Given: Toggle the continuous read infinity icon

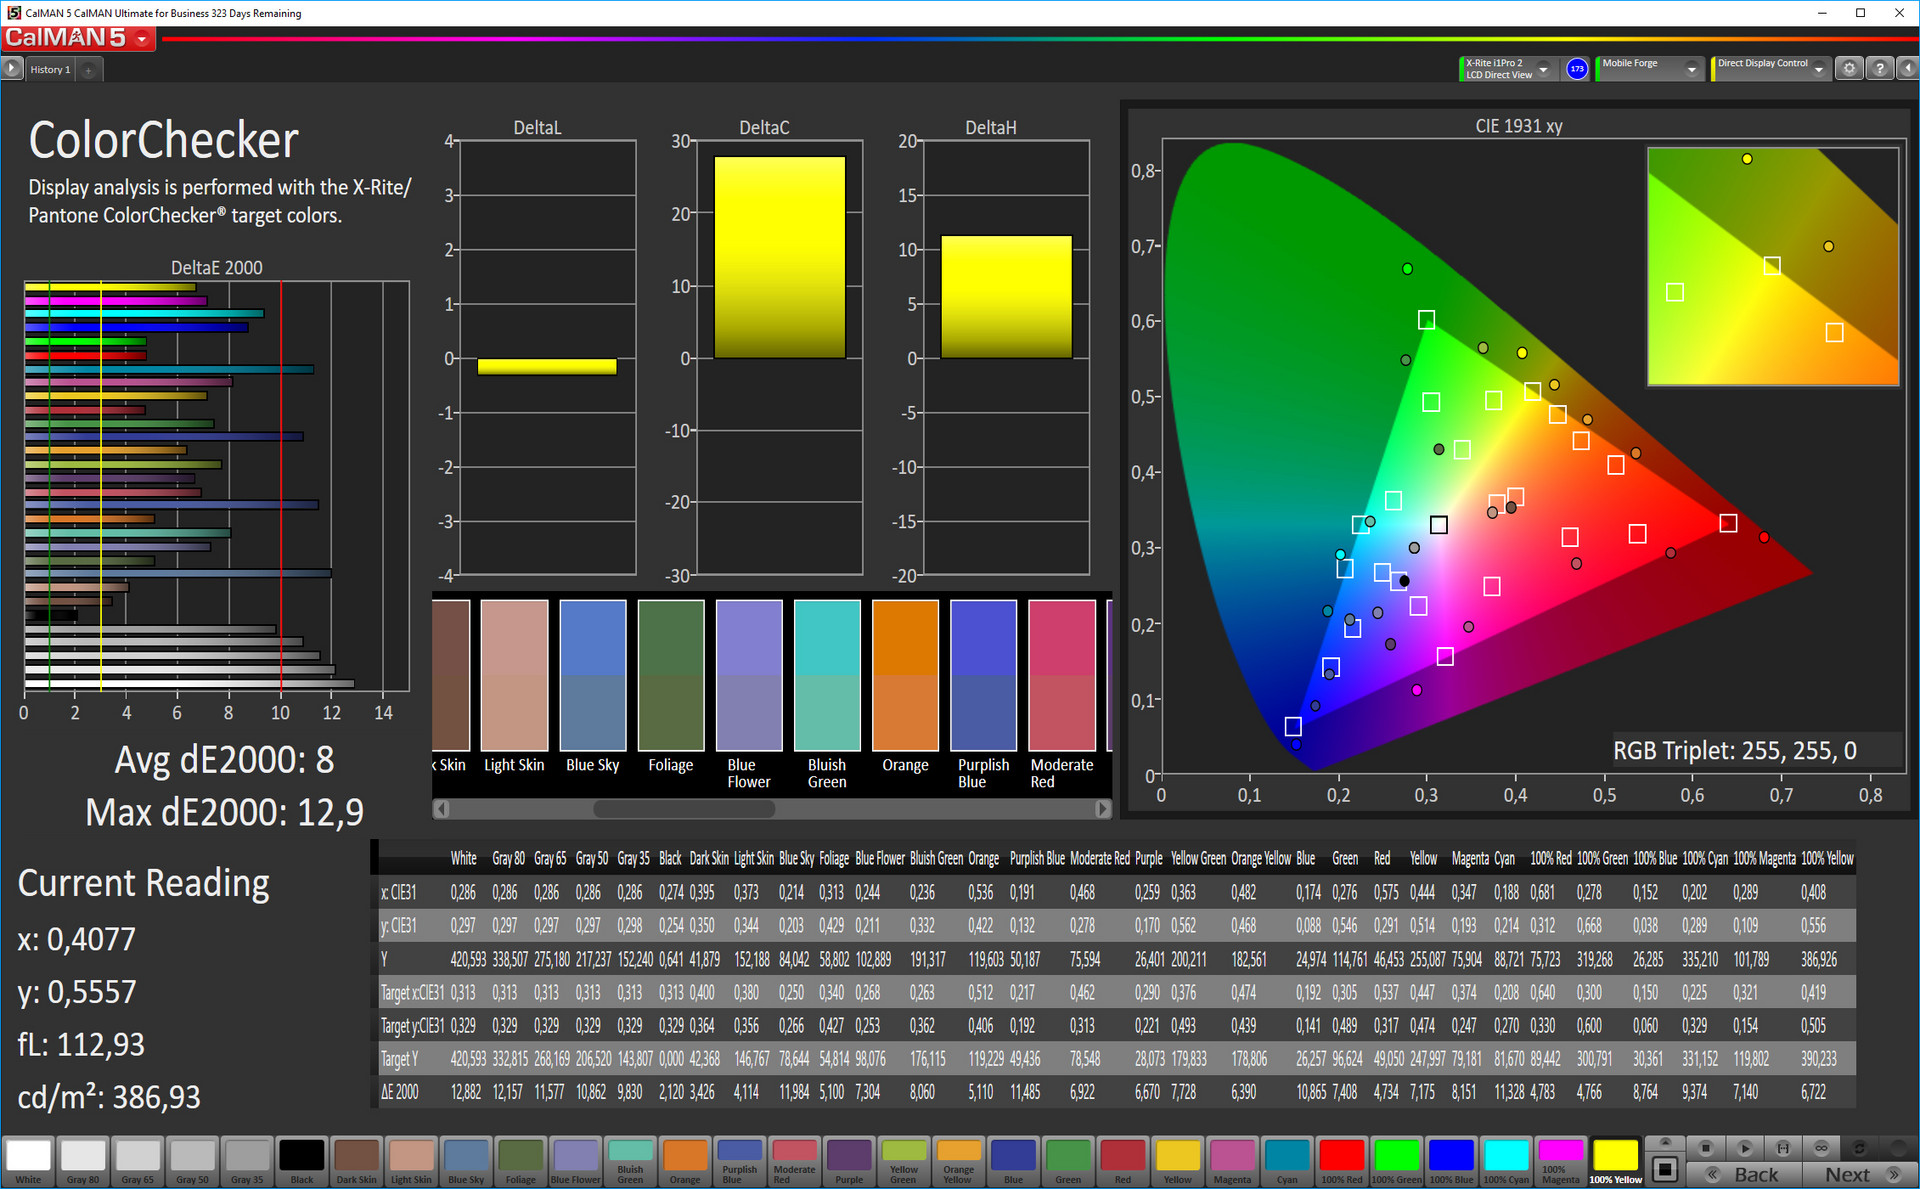Looking at the screenshot, I should [x=1821, y=1148].
